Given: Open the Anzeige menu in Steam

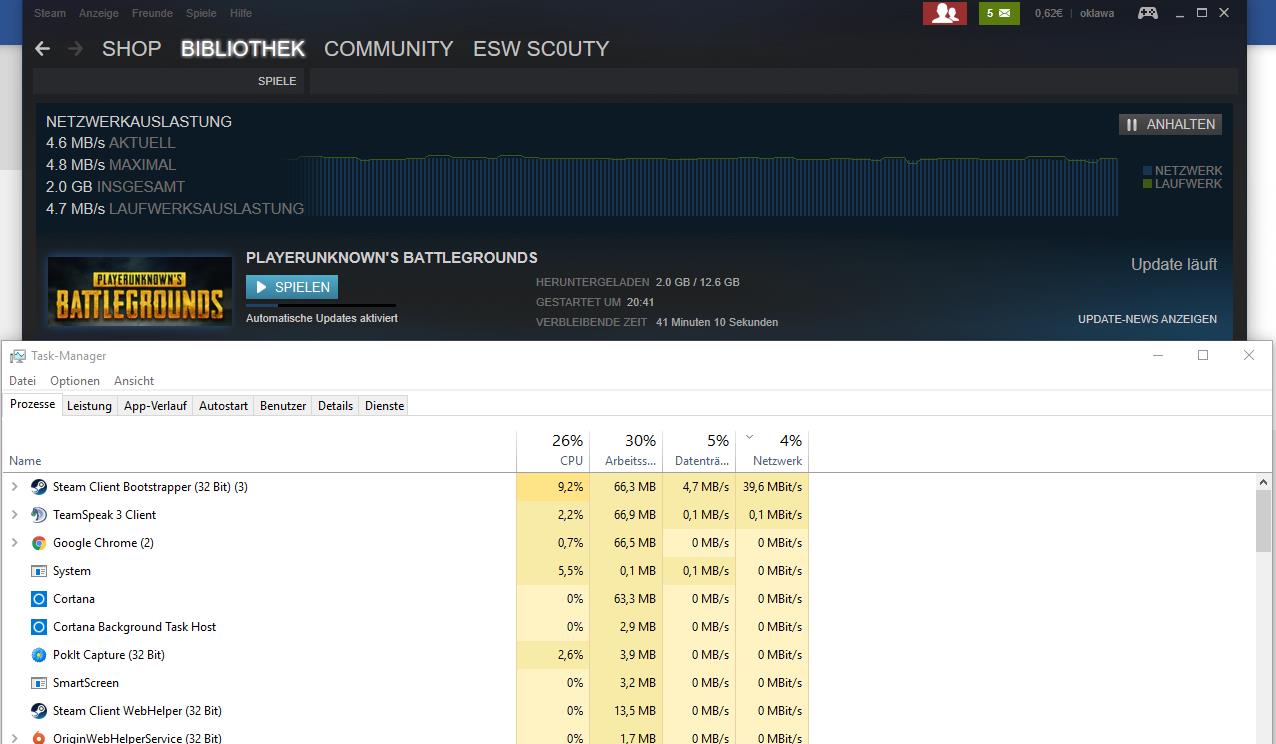Looking at the screenshot, I should [x=98, y=13].
